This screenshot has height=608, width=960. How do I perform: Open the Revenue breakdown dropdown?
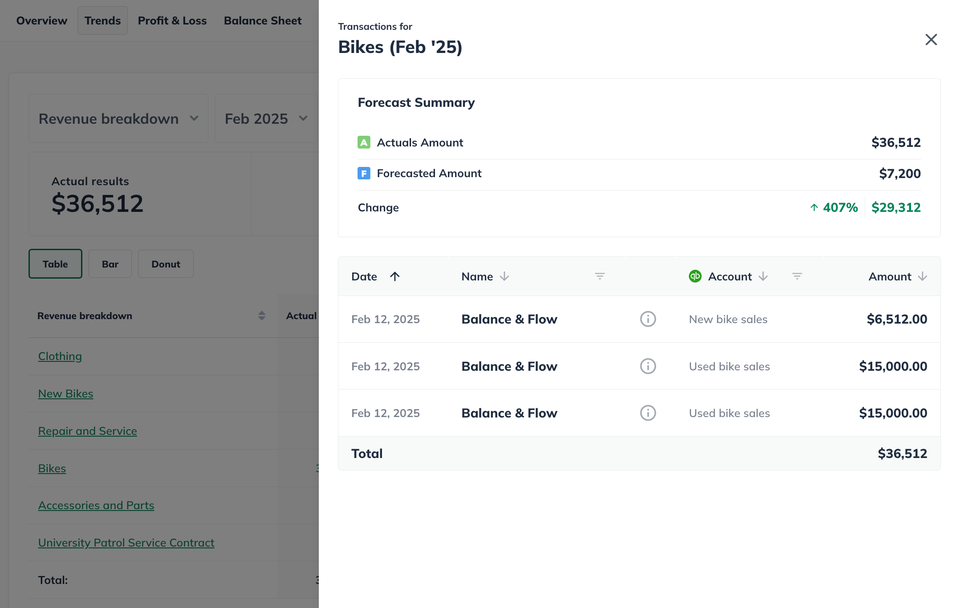(118, 119)
